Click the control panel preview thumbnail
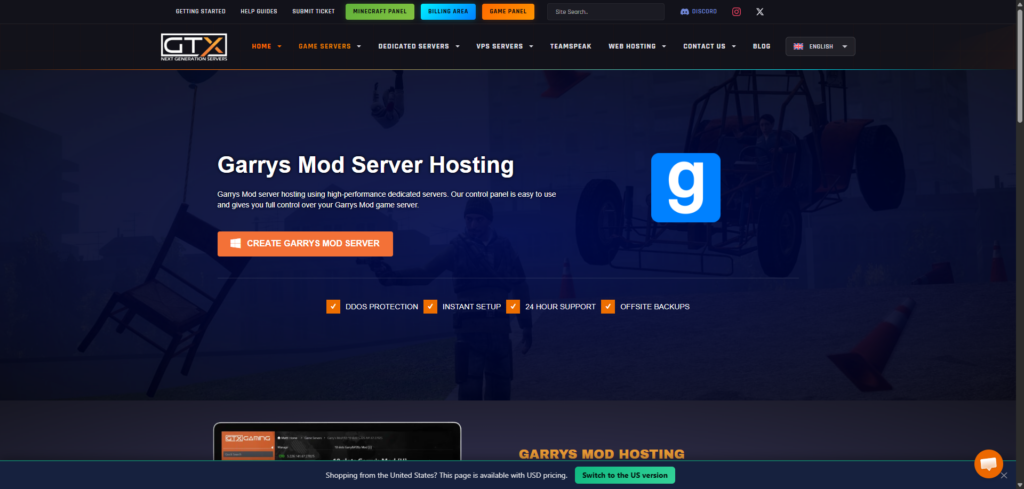 point(337,443)
